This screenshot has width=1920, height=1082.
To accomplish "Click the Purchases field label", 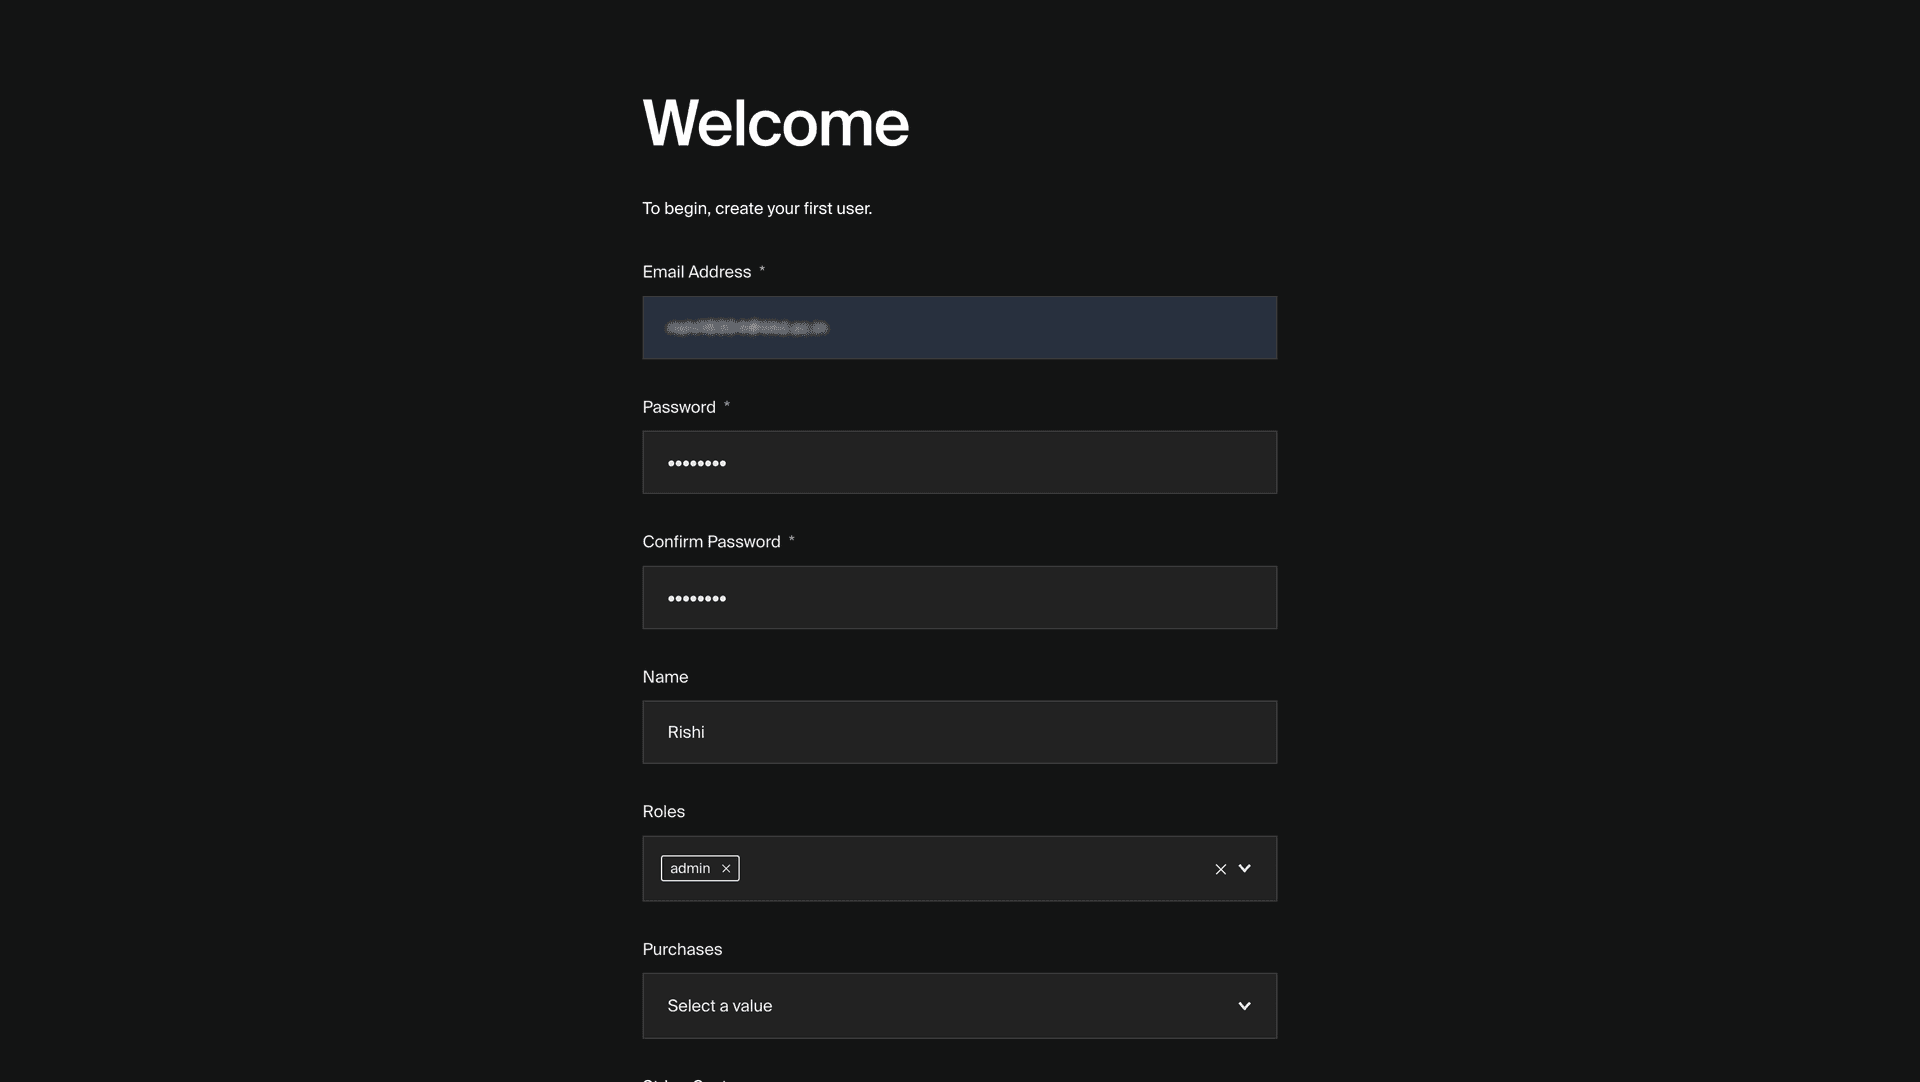I will (x=682, y=949).
